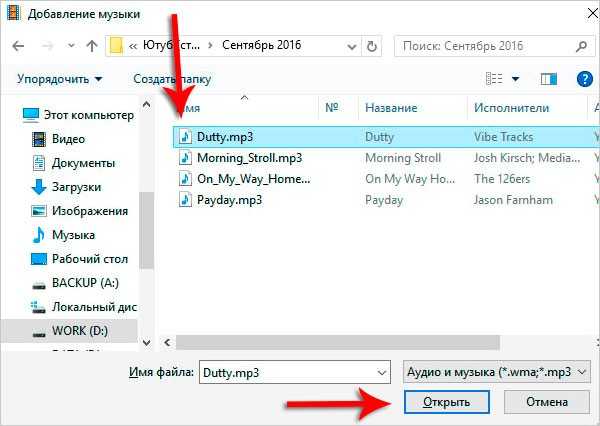Click the Изображения picture icon

(x=39, y=211)
